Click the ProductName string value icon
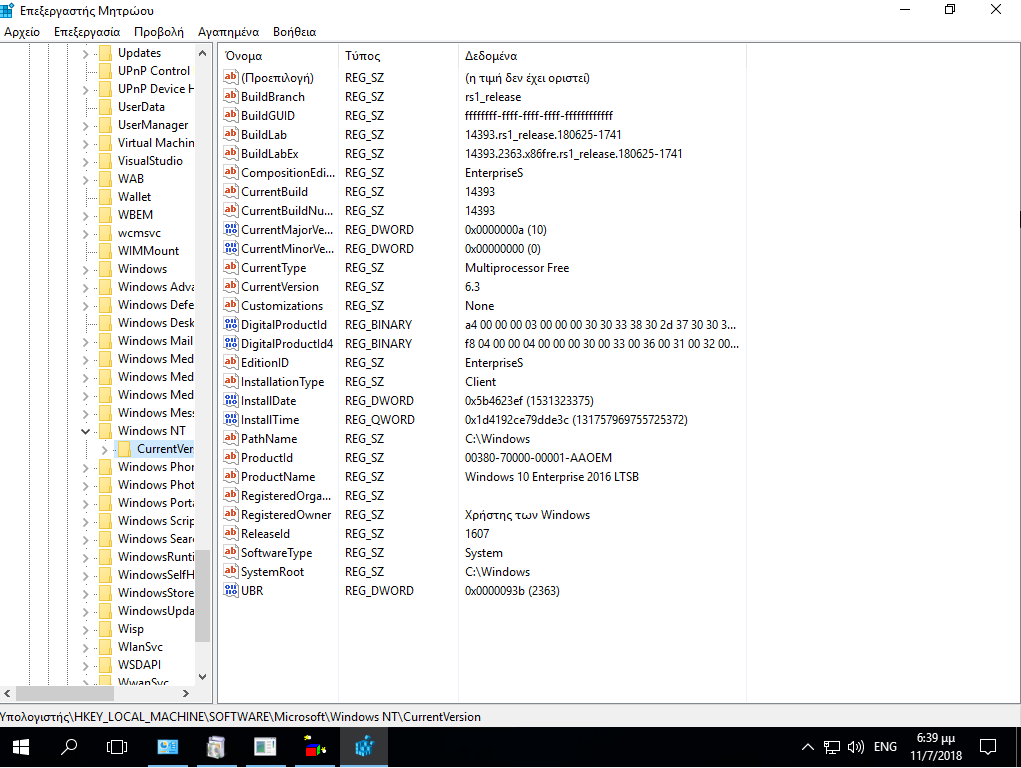 pyautogui.click(x=231, y=476)
